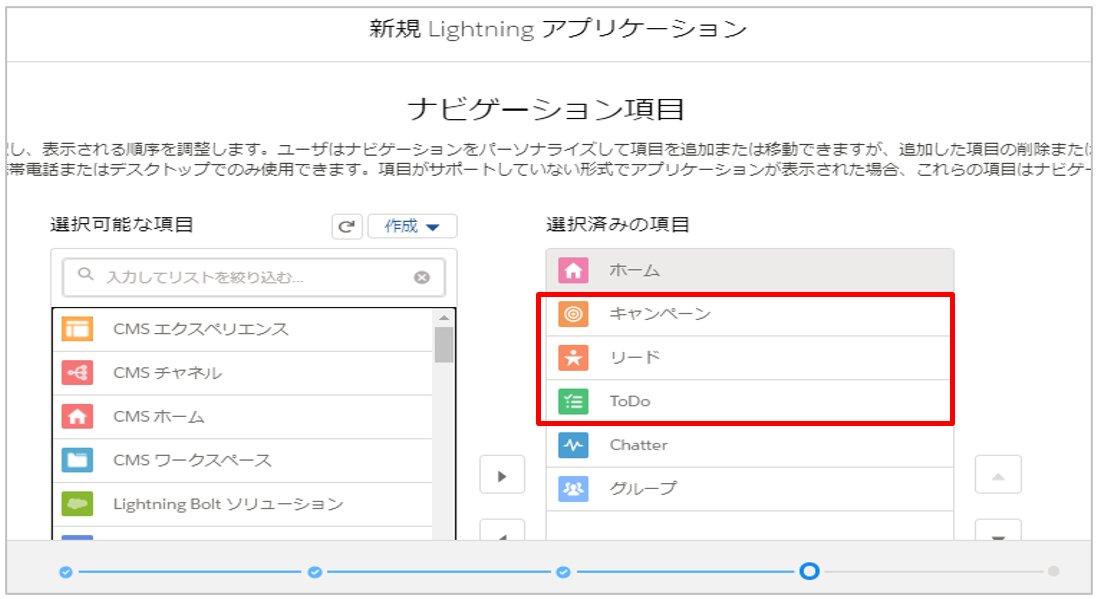1099x599 pixels.
Task: Select Lightning Bolt ソリューション row text
Action: (x=228, y=504)
